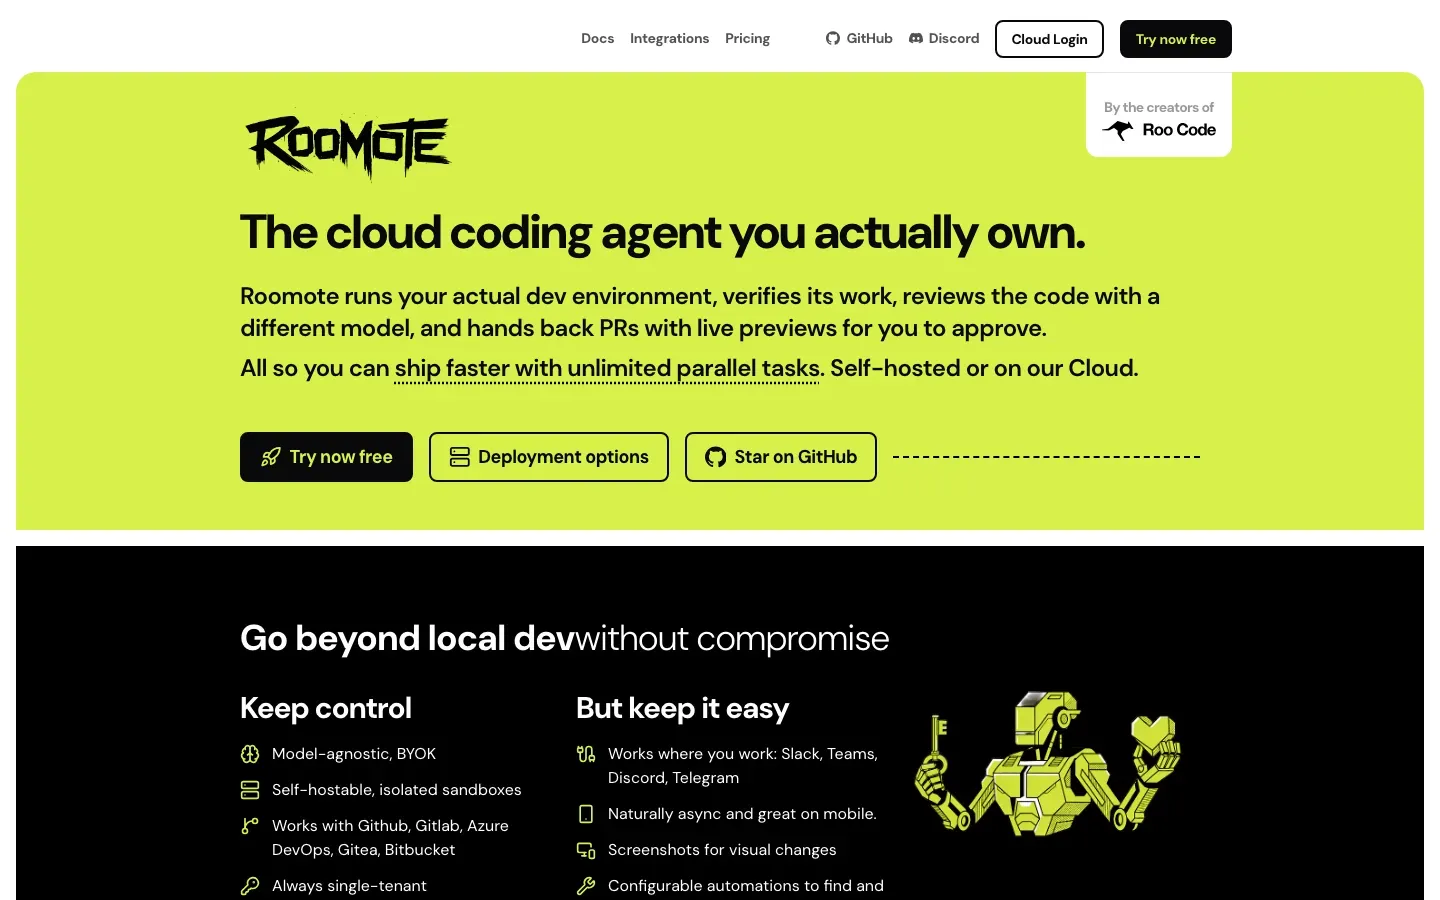Screen dimensions: 1440x900
Task: Click the screen icon beside Screenshots for visual changes
Action: pos(586,850)
